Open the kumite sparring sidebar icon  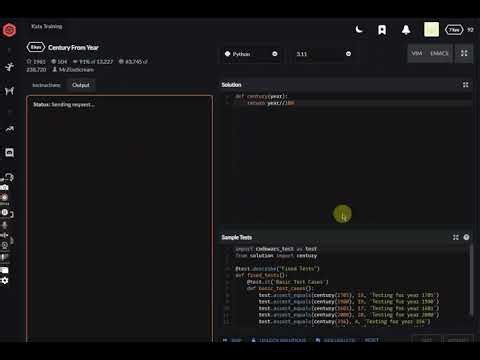(9, 91)
